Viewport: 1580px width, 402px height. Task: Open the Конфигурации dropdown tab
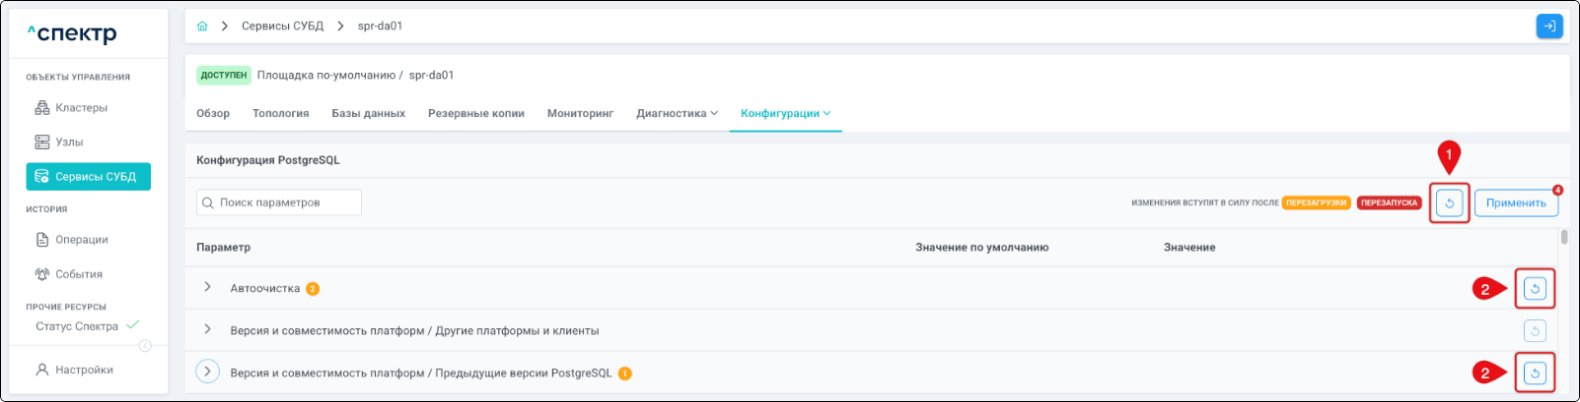tap(785, 114)
